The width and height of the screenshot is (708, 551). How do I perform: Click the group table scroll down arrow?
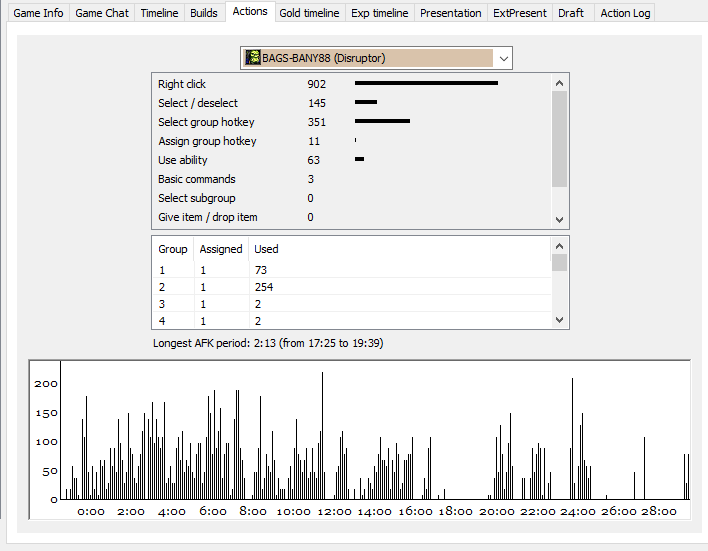559,319
